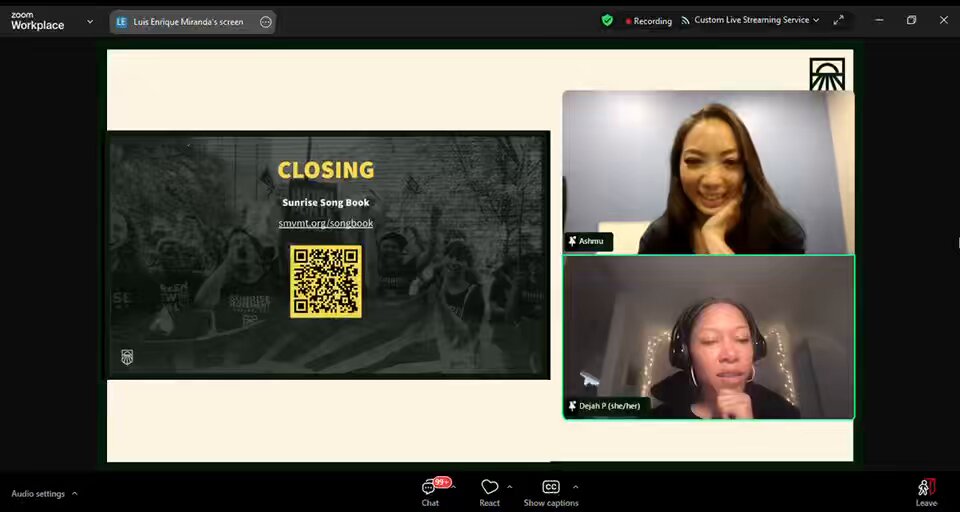Click pin icon beside Dejah P's name
This screenshot has height=512, width=960.
tap(572, 406)
